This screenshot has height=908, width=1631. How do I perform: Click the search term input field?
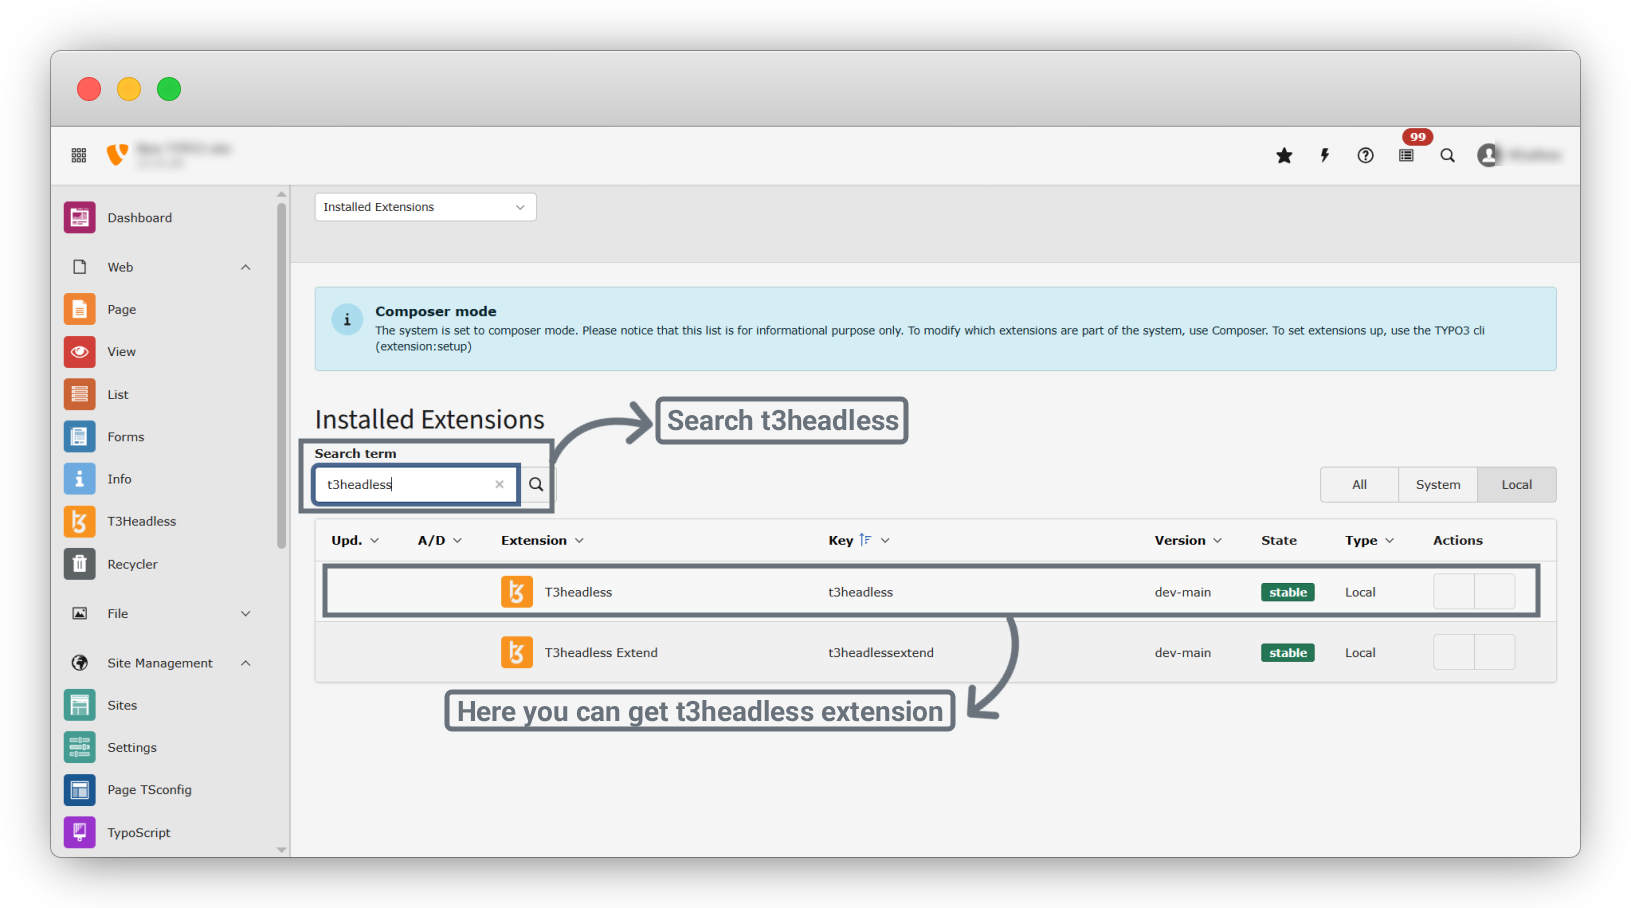(x=408, y=484)
